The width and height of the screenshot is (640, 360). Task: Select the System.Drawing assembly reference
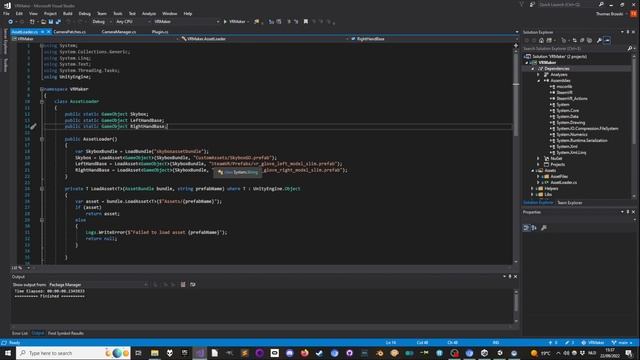(x=570, y=122)
